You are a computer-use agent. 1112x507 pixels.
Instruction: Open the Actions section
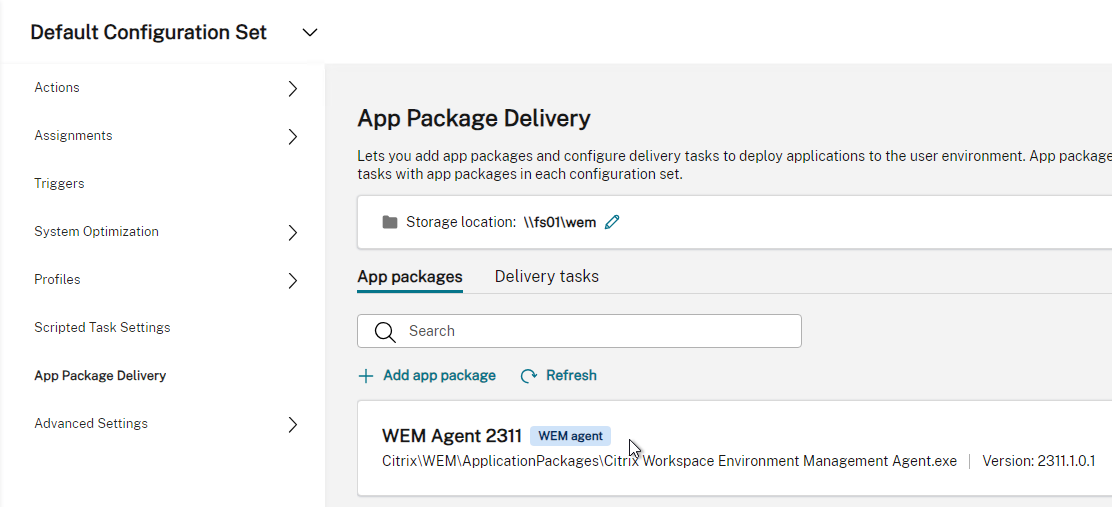pyautogui.click(x=57, y=87)
